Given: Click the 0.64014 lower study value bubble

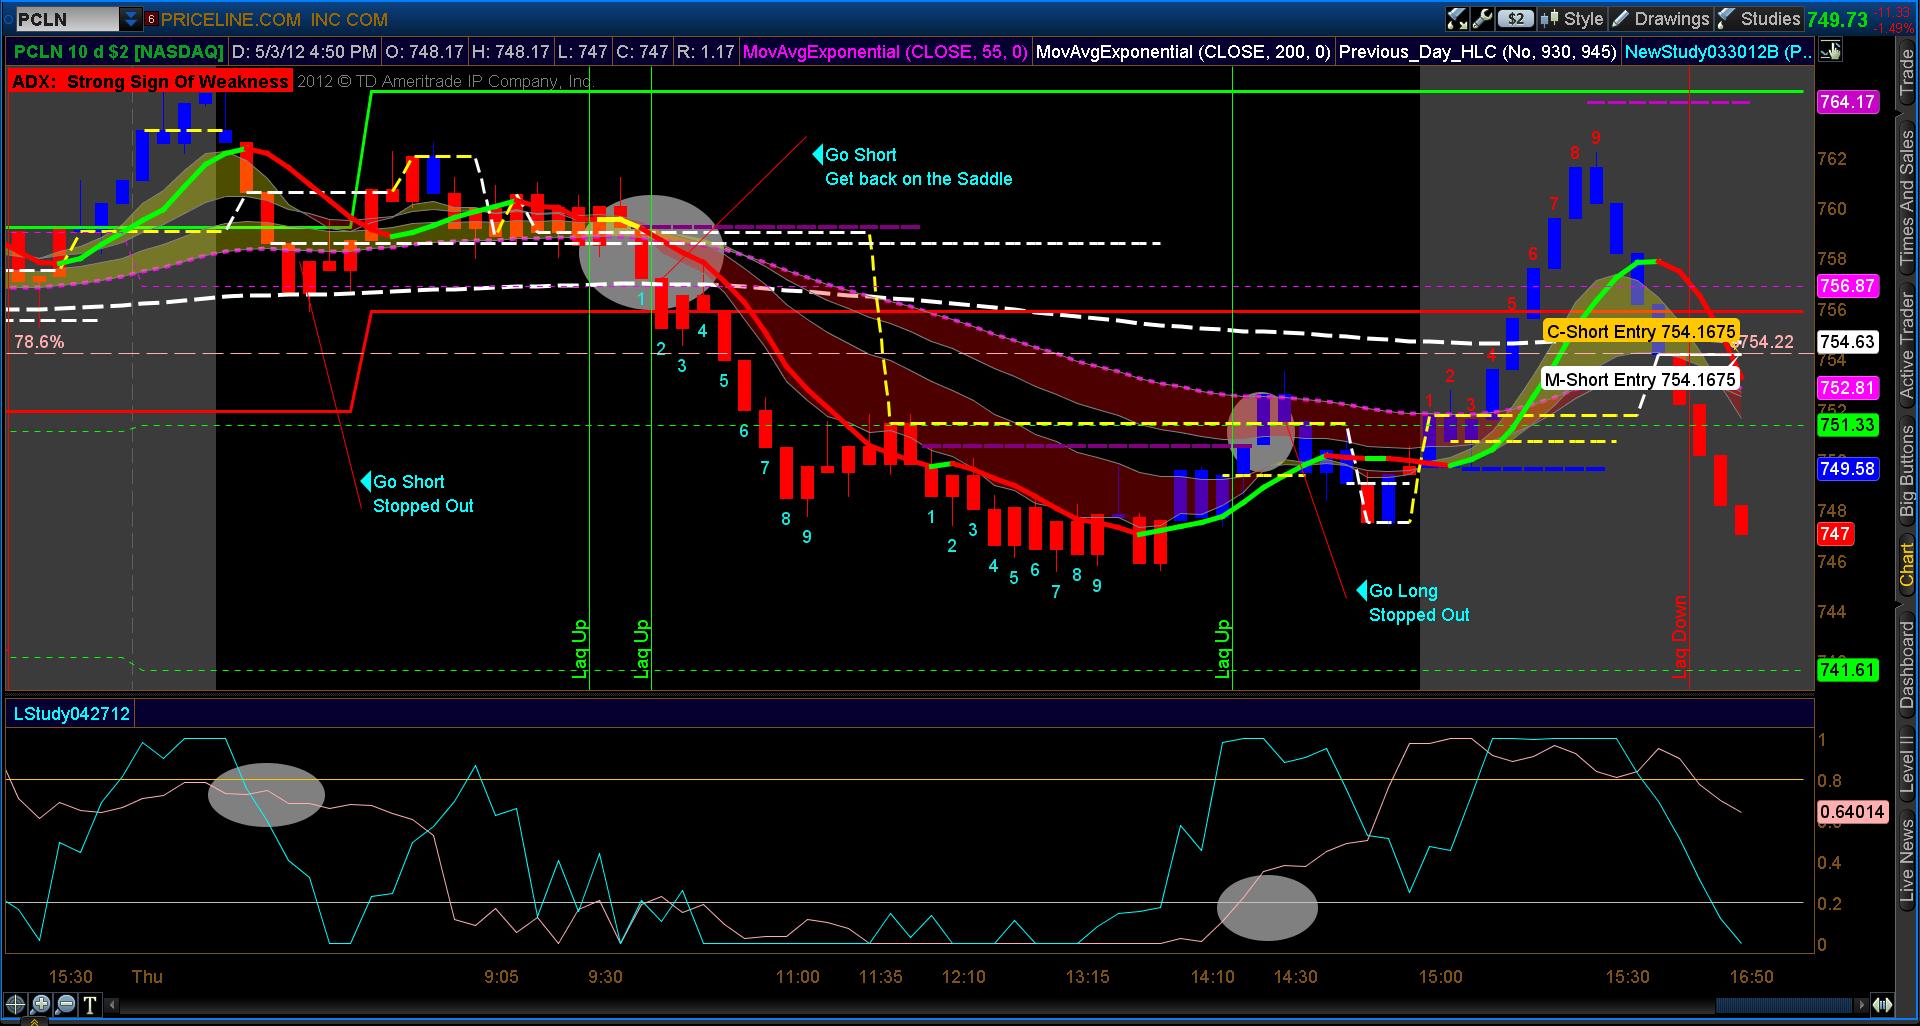Looking at the screenshot, I should (1852, 812).
